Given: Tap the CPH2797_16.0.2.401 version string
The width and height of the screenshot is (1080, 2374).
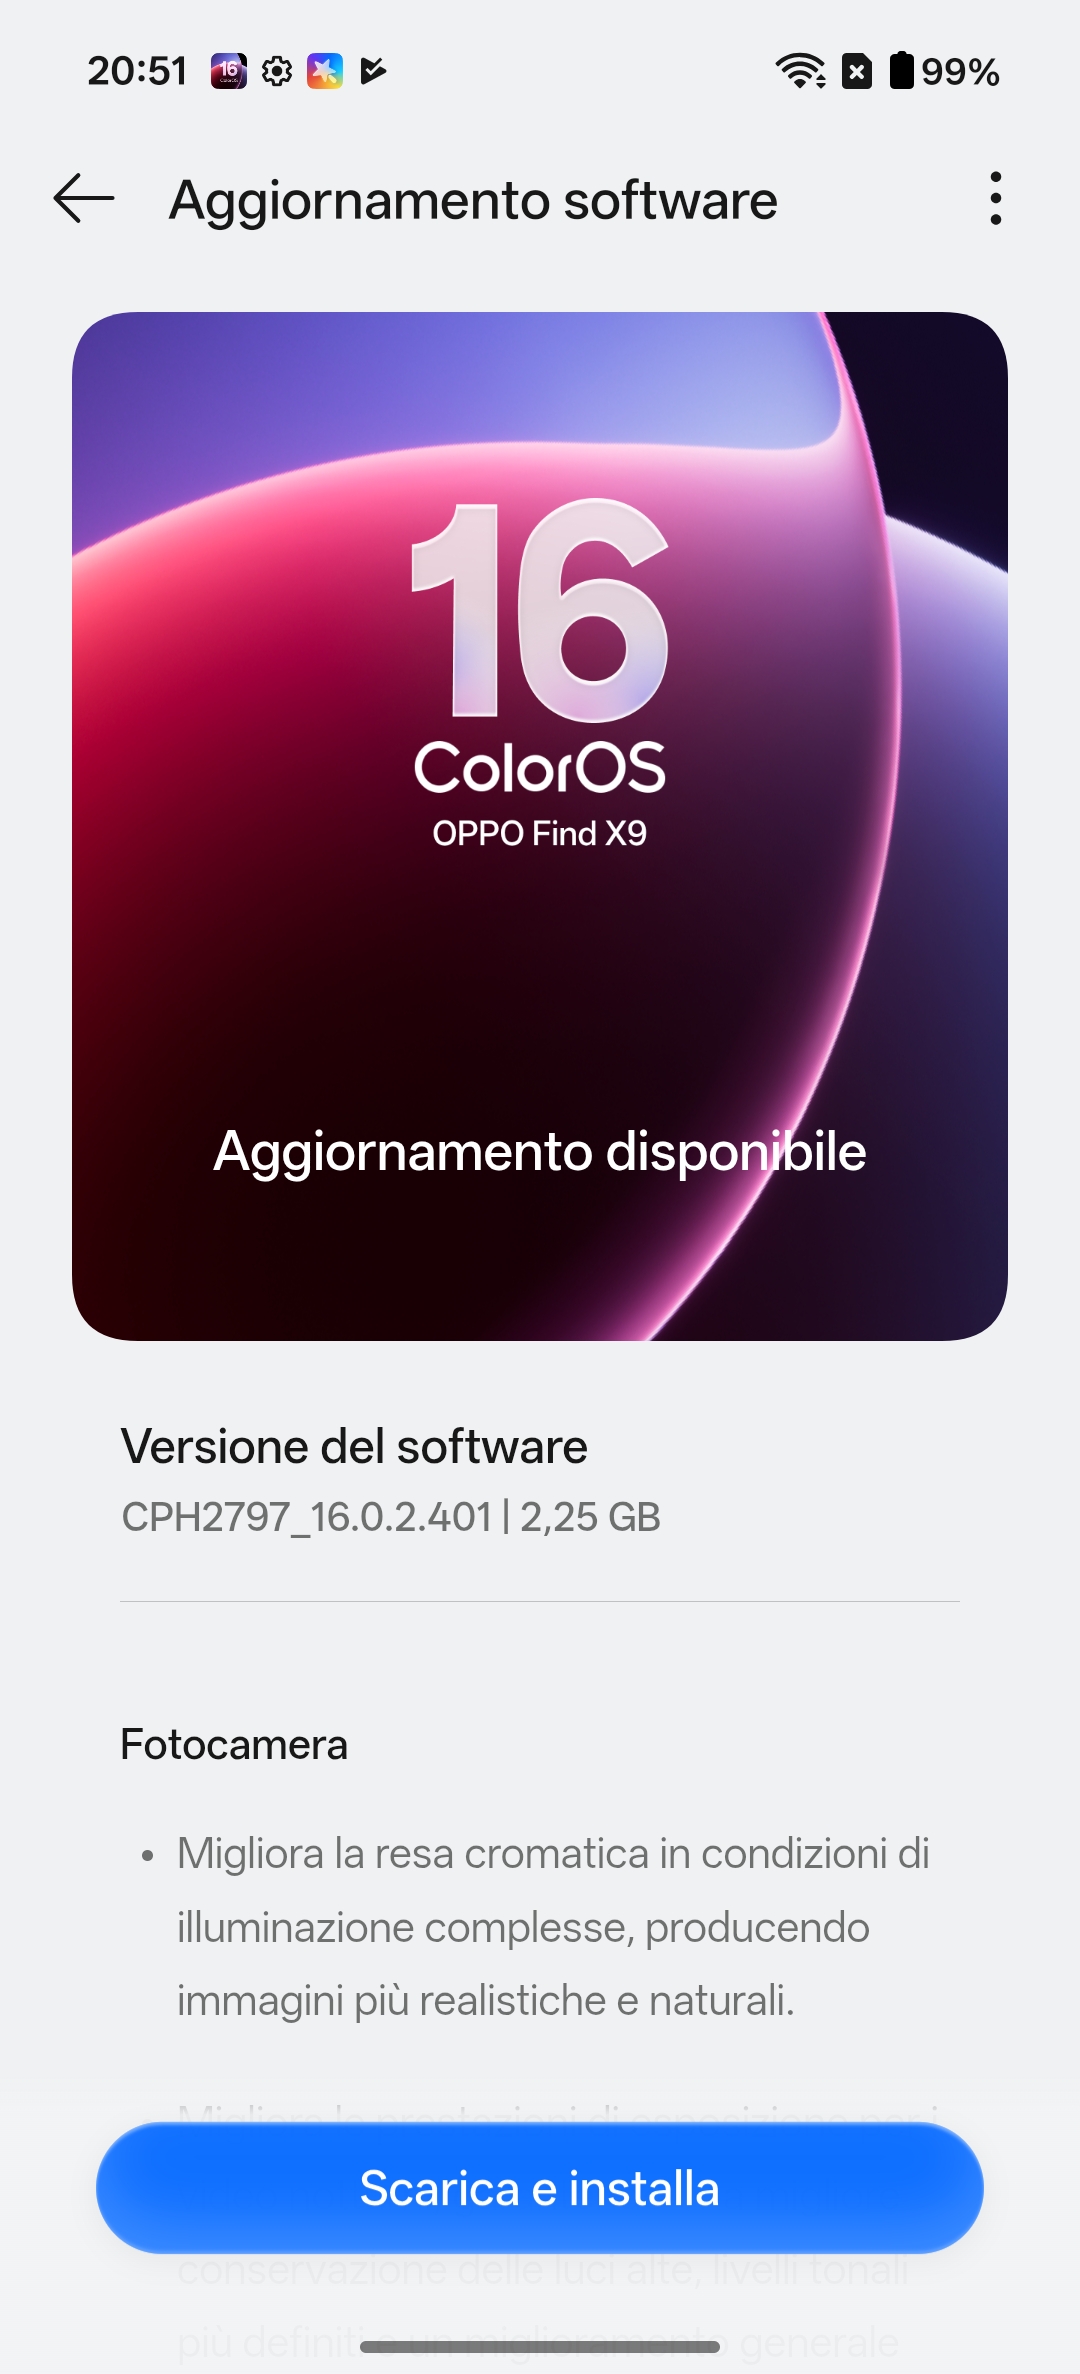Looking at the screenshot, I should pos(306,1517).
